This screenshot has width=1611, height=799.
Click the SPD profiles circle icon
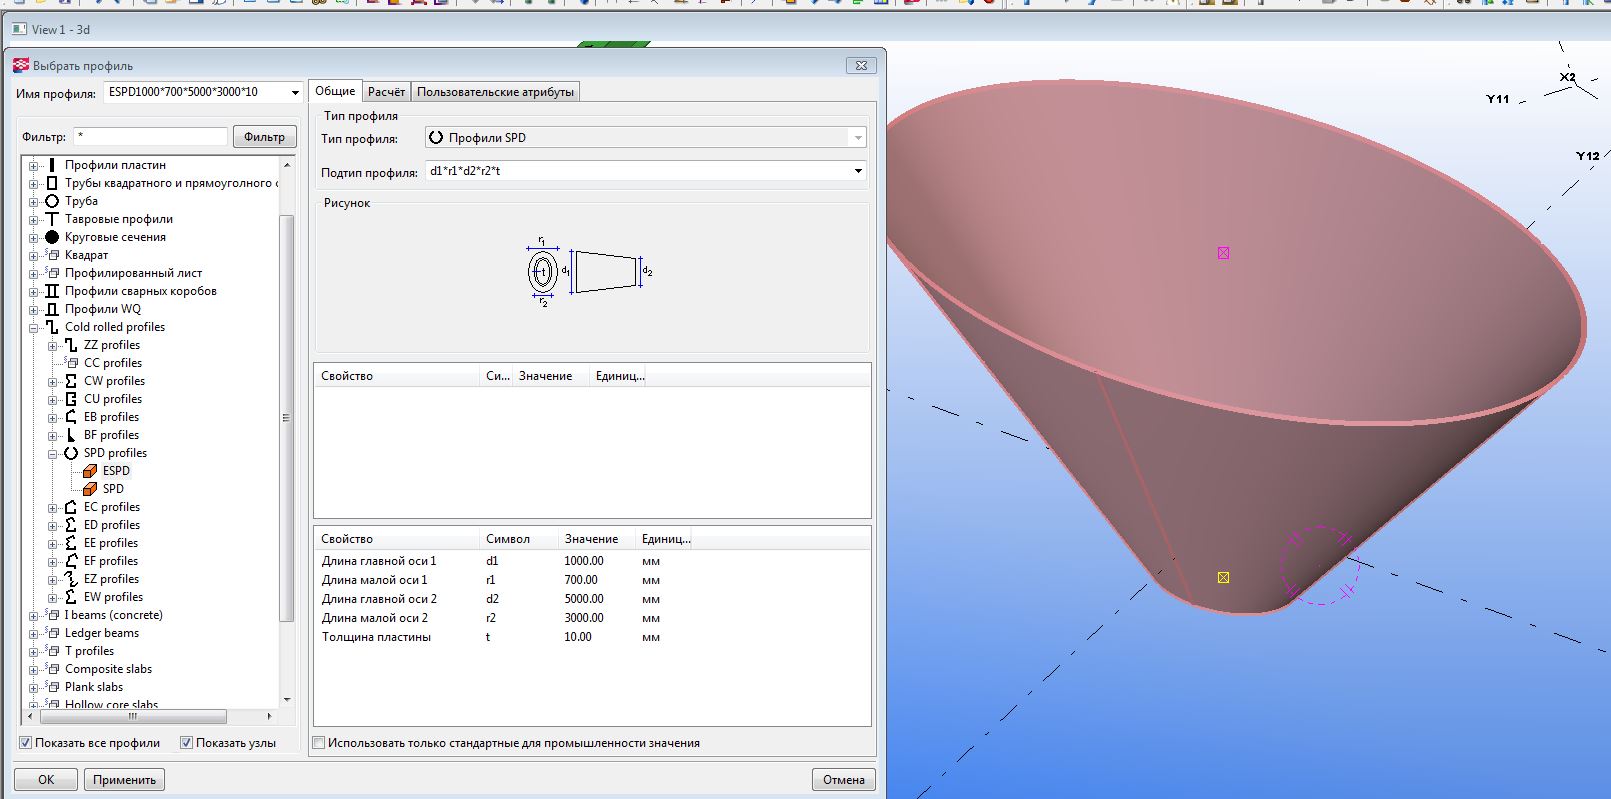point(71,453)
